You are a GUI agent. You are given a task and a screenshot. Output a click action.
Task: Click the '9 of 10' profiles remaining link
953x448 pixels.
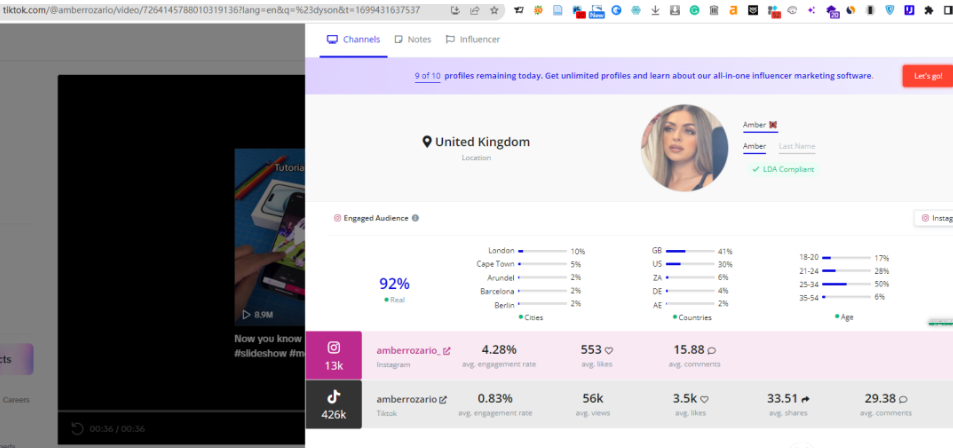(x=427, y=76)
